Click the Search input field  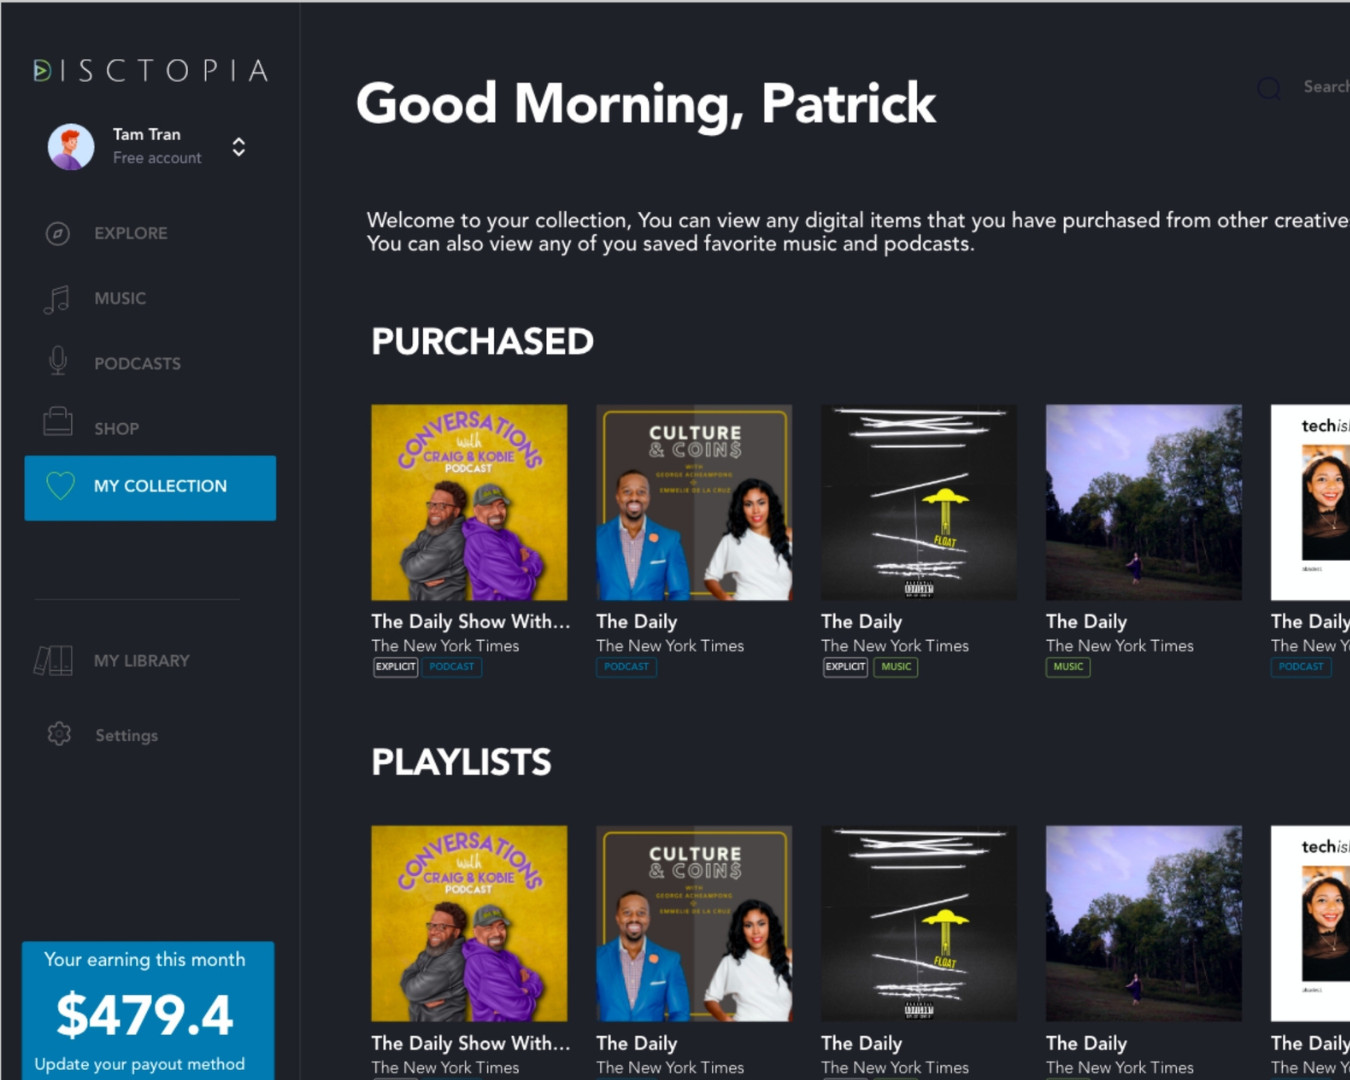[1325, 88]
